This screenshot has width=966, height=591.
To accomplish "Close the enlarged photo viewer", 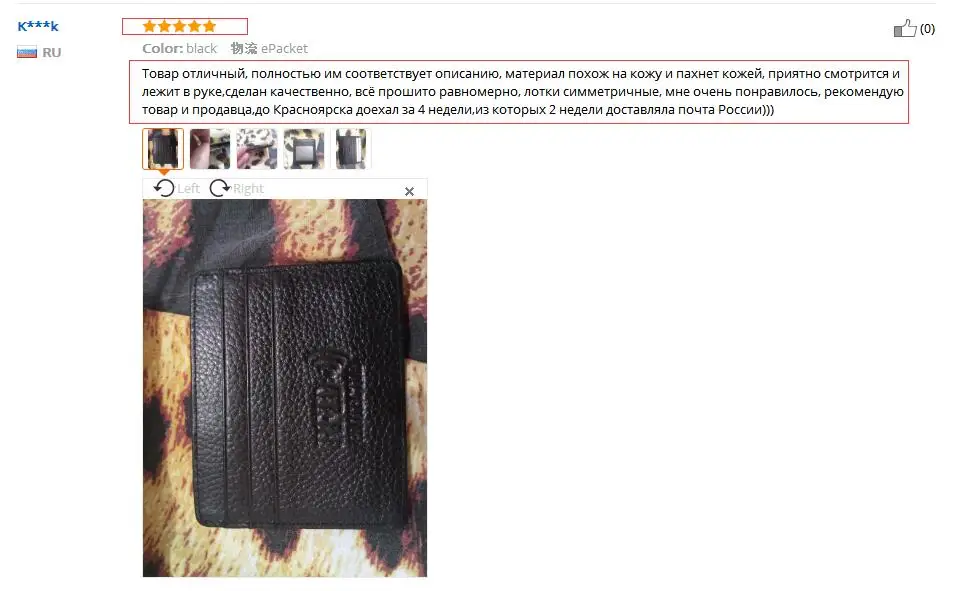I will pos(409,192).
